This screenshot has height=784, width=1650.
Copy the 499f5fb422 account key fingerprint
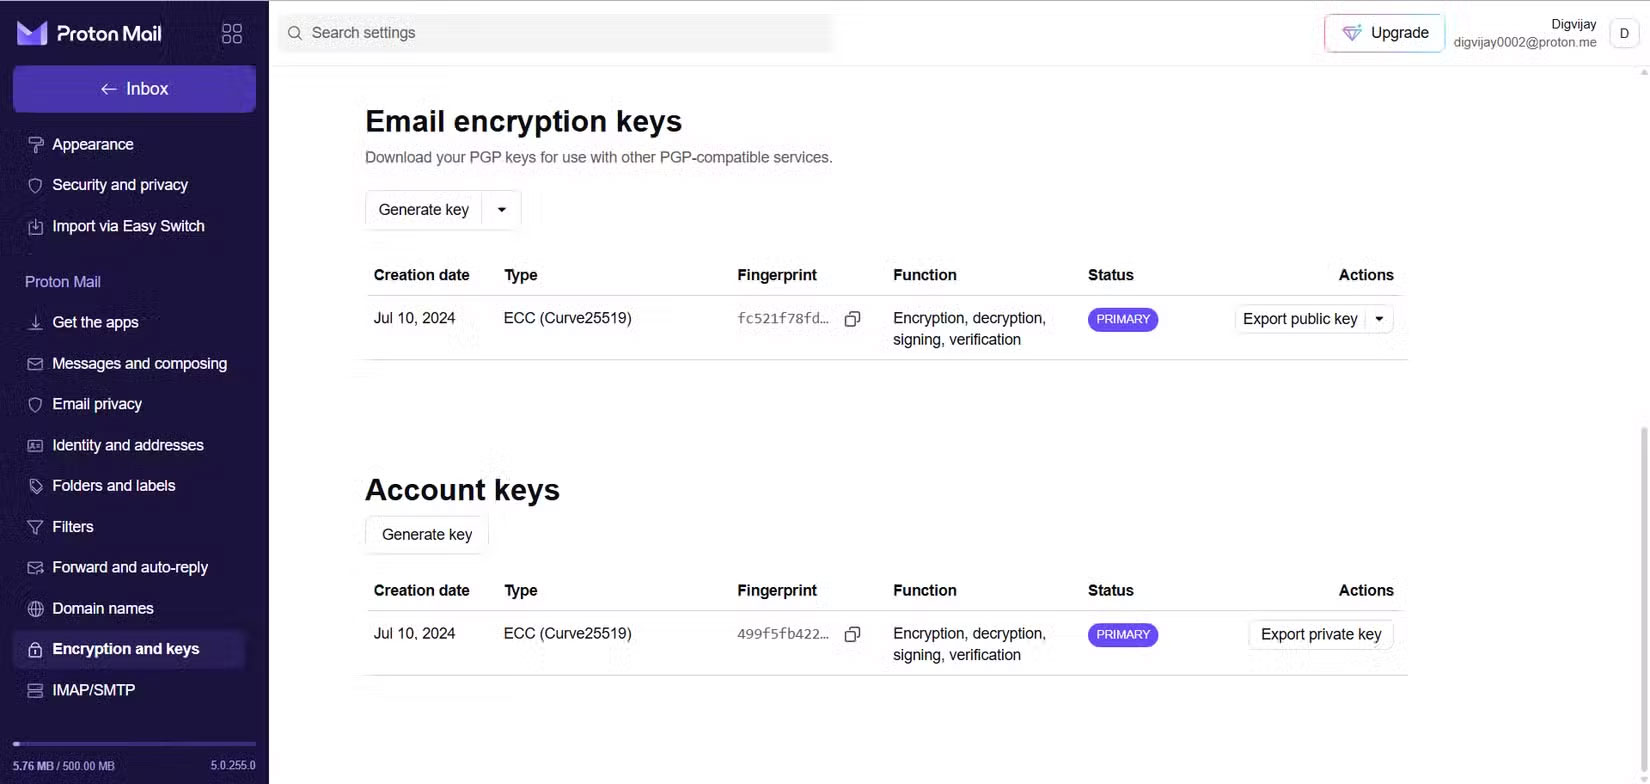click(x=852, y=634)
